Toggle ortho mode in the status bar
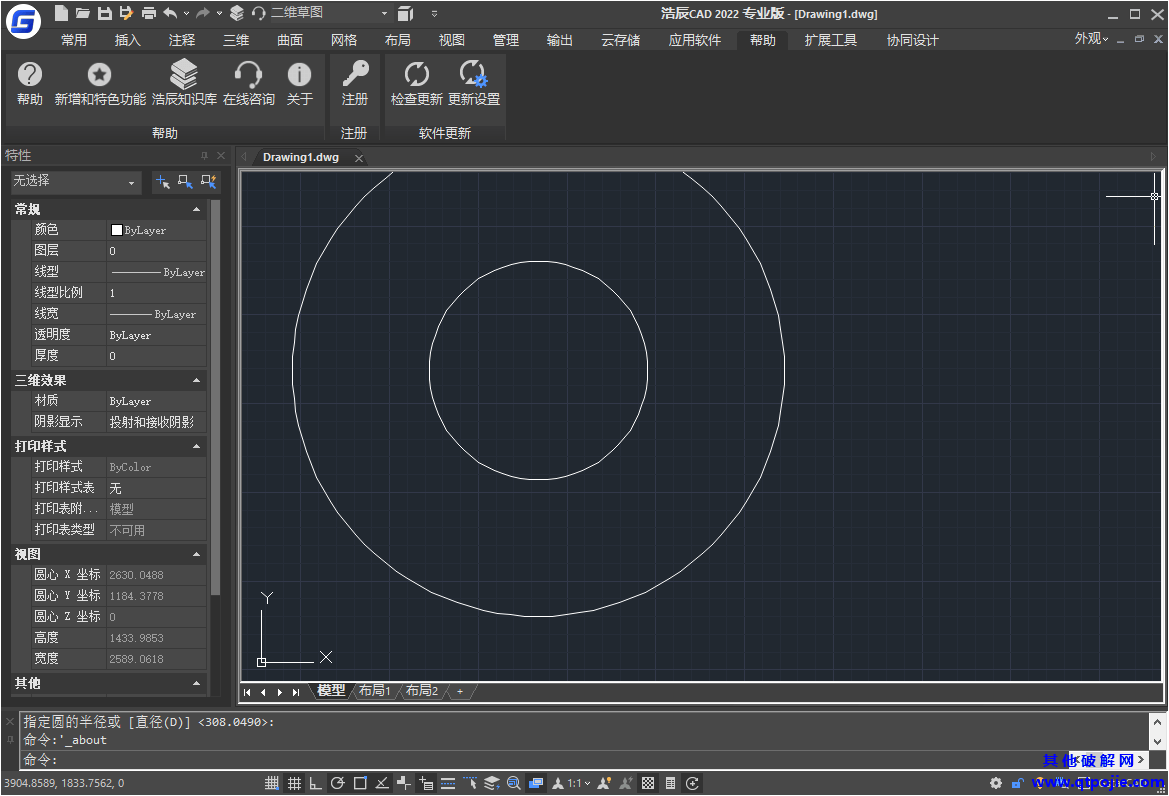1169x796 pixels. click(x=316, y=783)
